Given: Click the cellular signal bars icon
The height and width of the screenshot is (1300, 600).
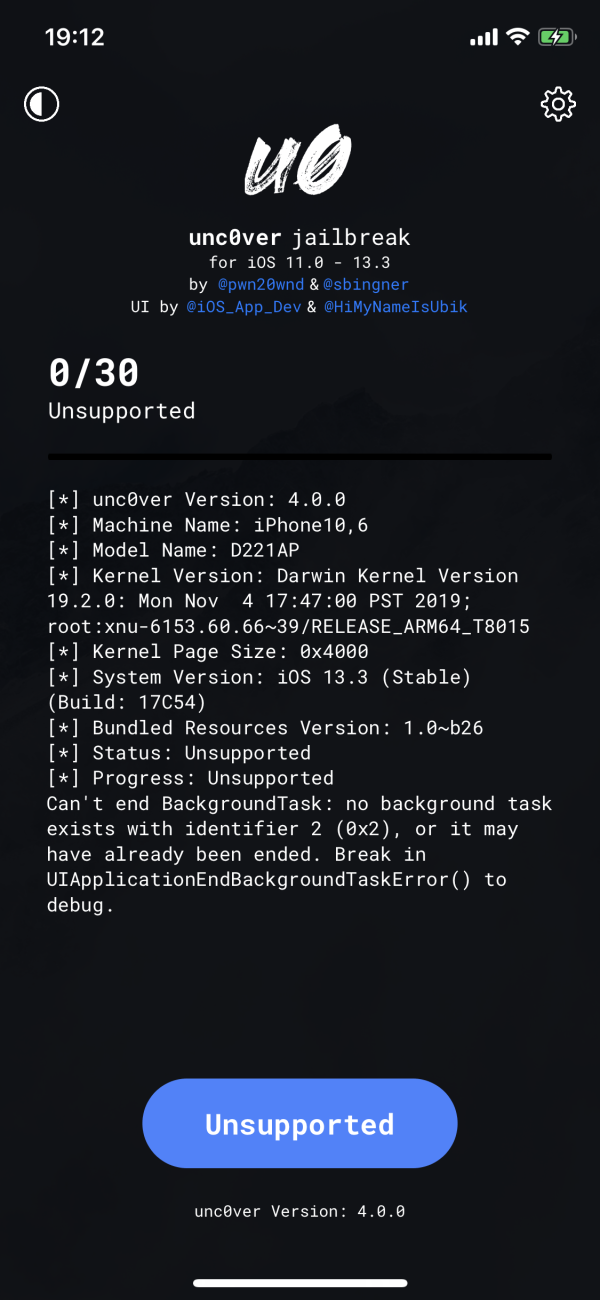Looking at the screenshot, I should 482,35.
